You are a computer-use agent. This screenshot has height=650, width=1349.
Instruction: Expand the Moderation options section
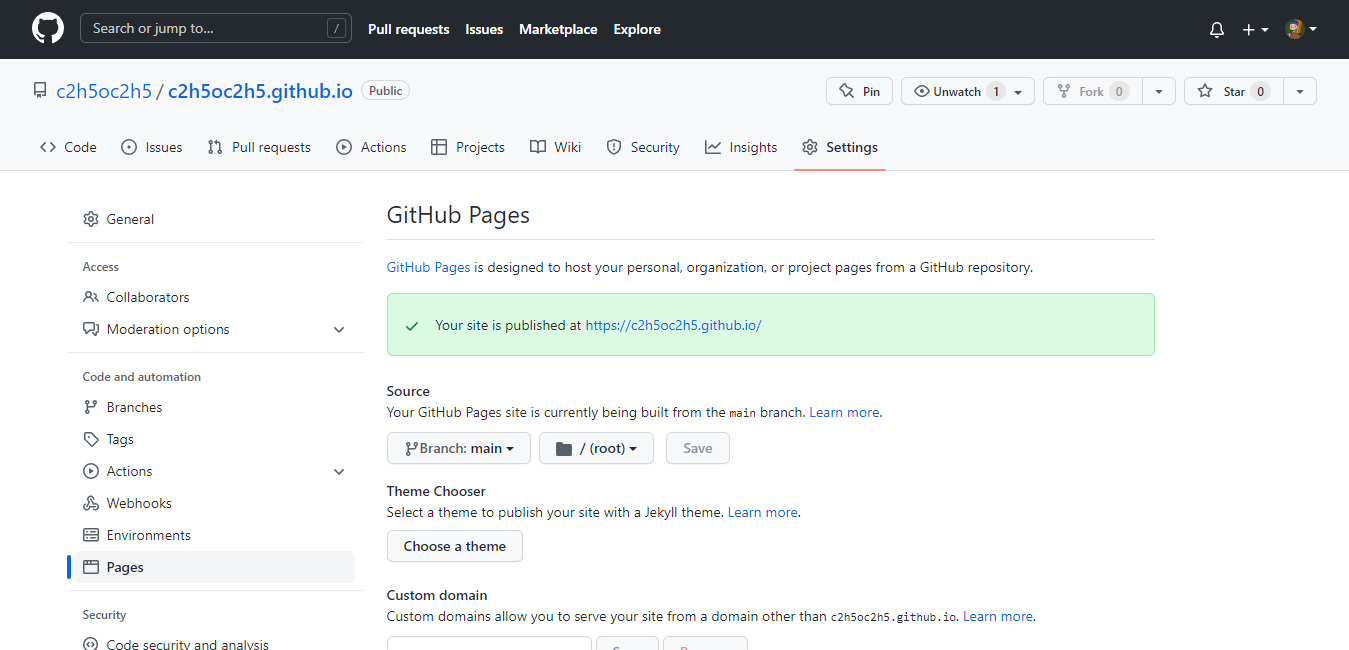pyautogui.click(x=339, y=329)
